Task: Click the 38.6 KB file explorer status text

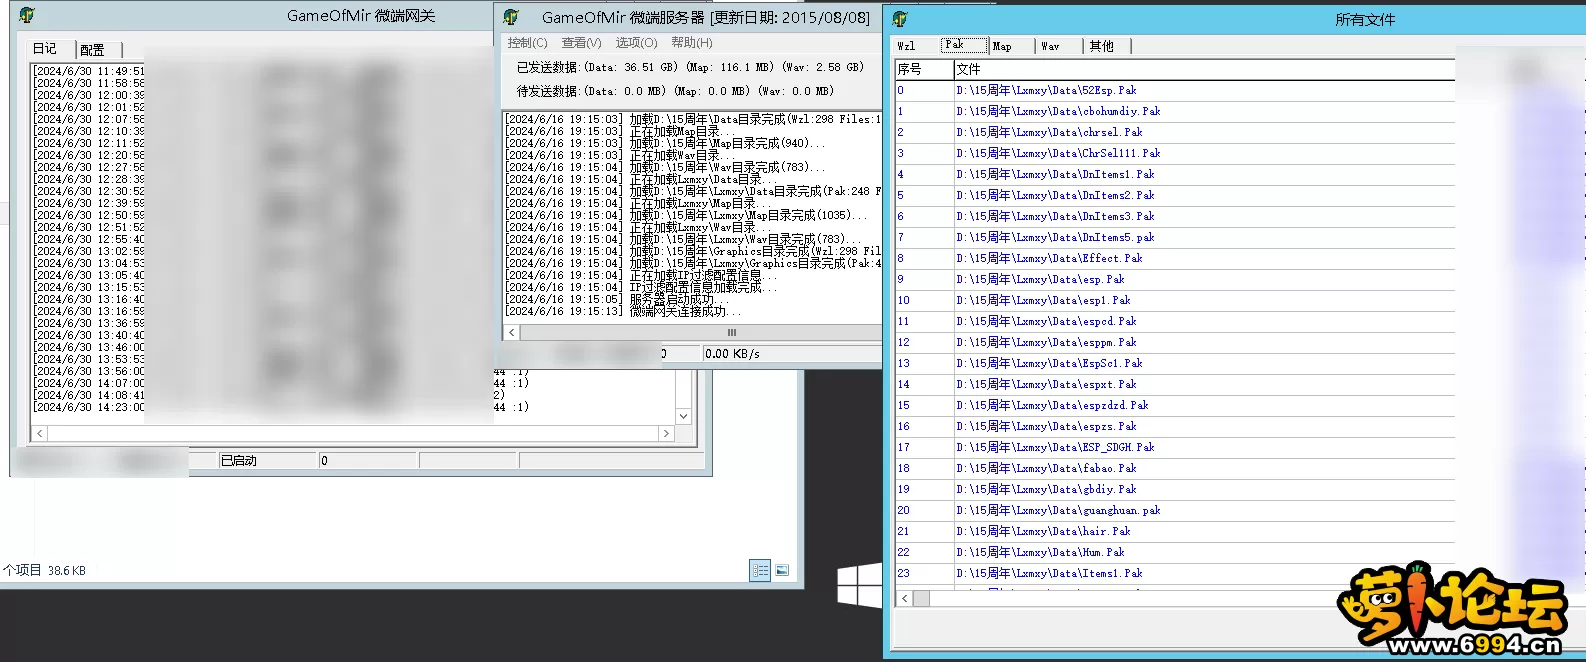Action: point(67,570)
